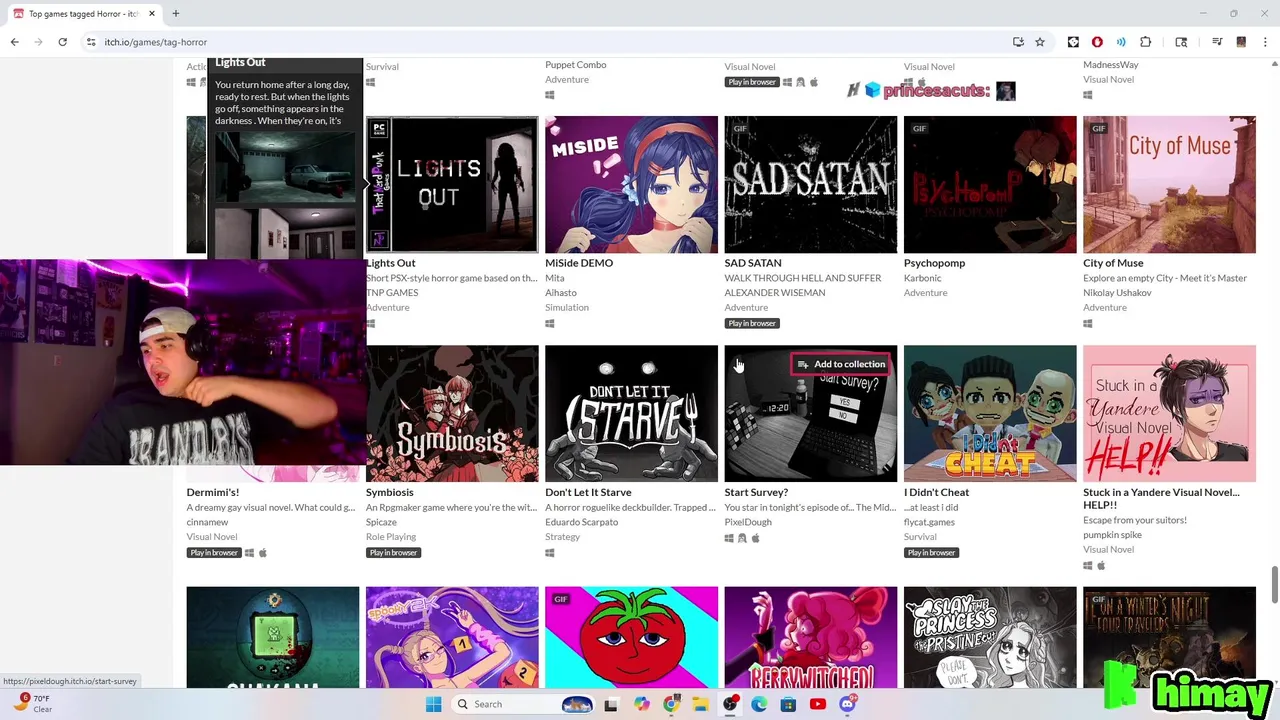This screenshot has width=1280, height=720.
Task: Open the red adblock extension icon
Action: click(x=1097, y=42)
